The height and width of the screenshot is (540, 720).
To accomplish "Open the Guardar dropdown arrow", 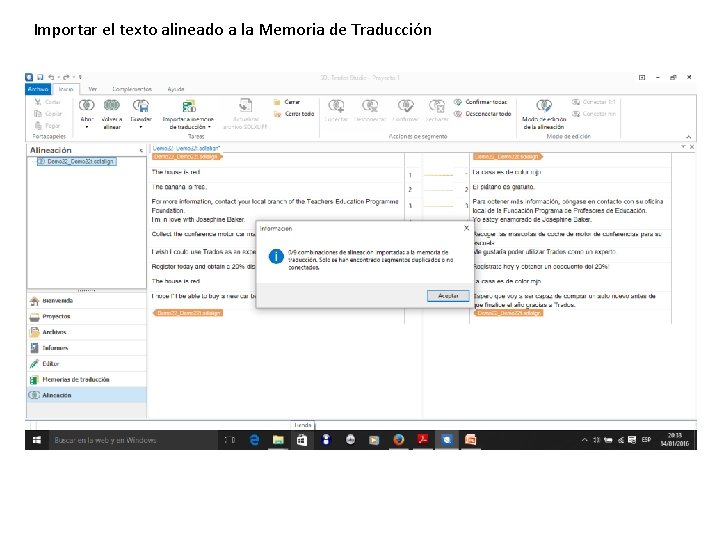I will point(141,127).
